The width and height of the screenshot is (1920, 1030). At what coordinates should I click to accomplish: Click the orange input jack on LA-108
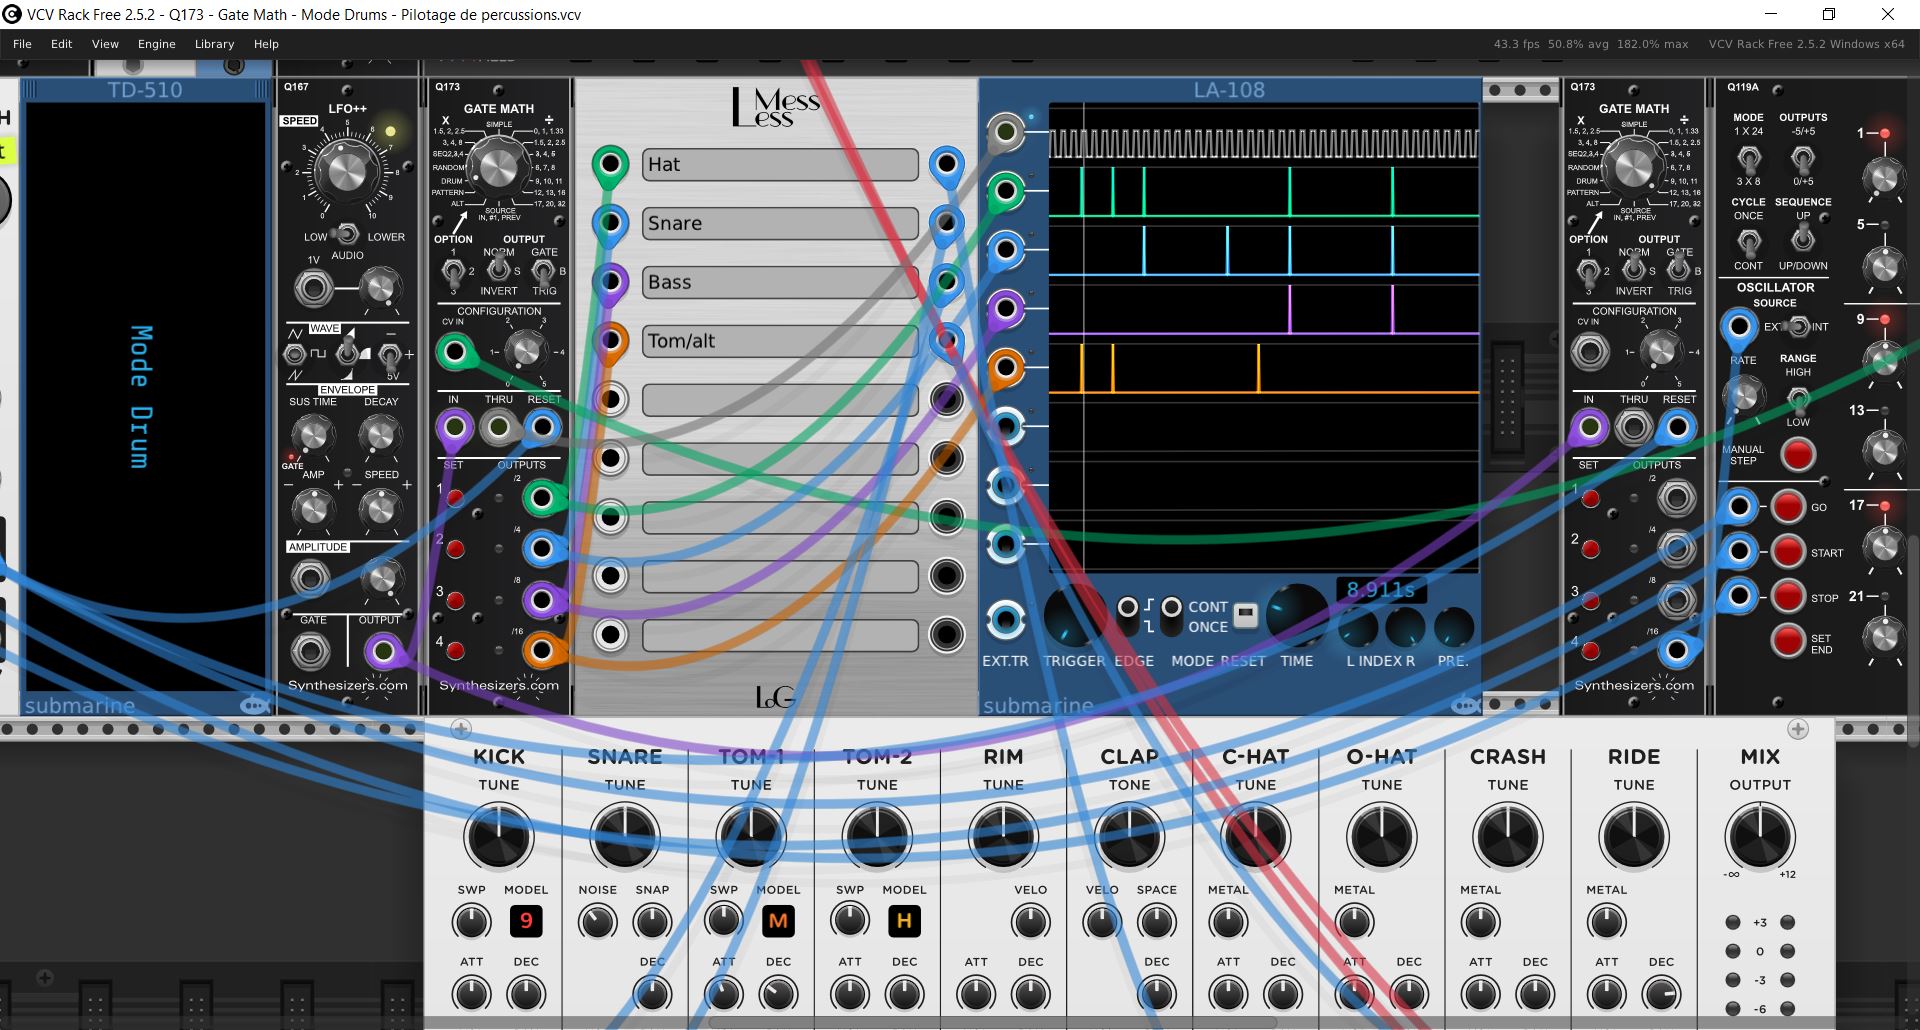coord(1006,368)
